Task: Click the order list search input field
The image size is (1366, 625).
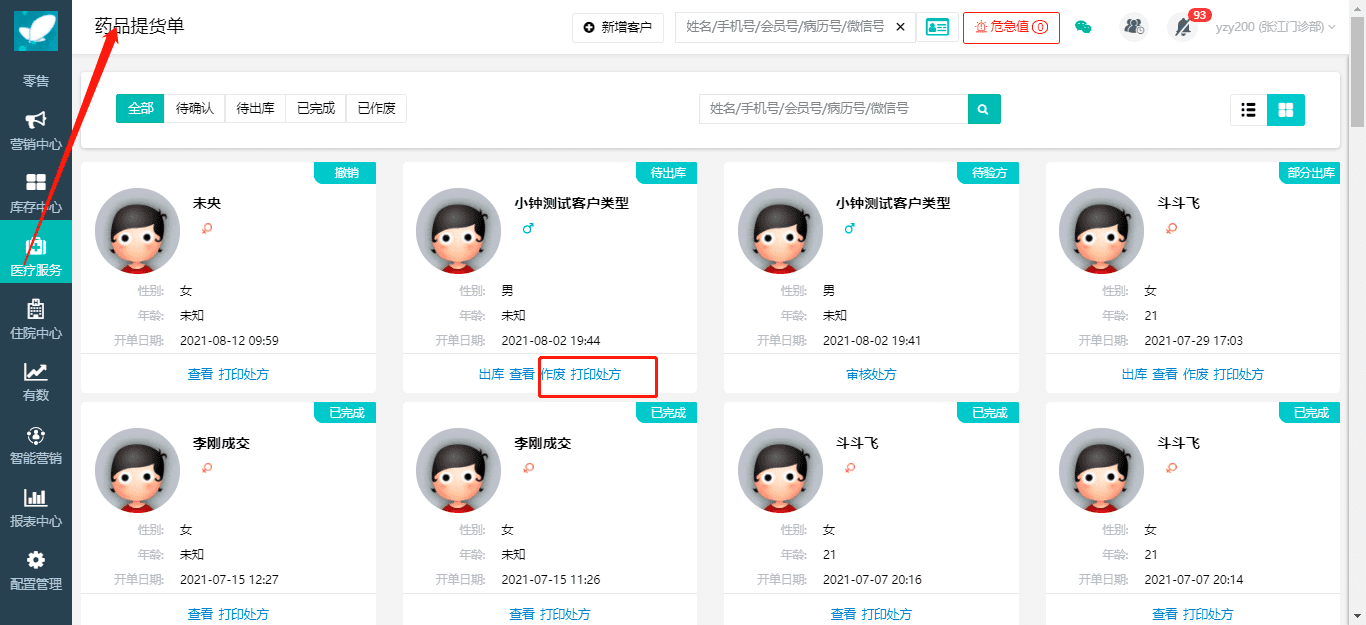Action: point(832,108)
